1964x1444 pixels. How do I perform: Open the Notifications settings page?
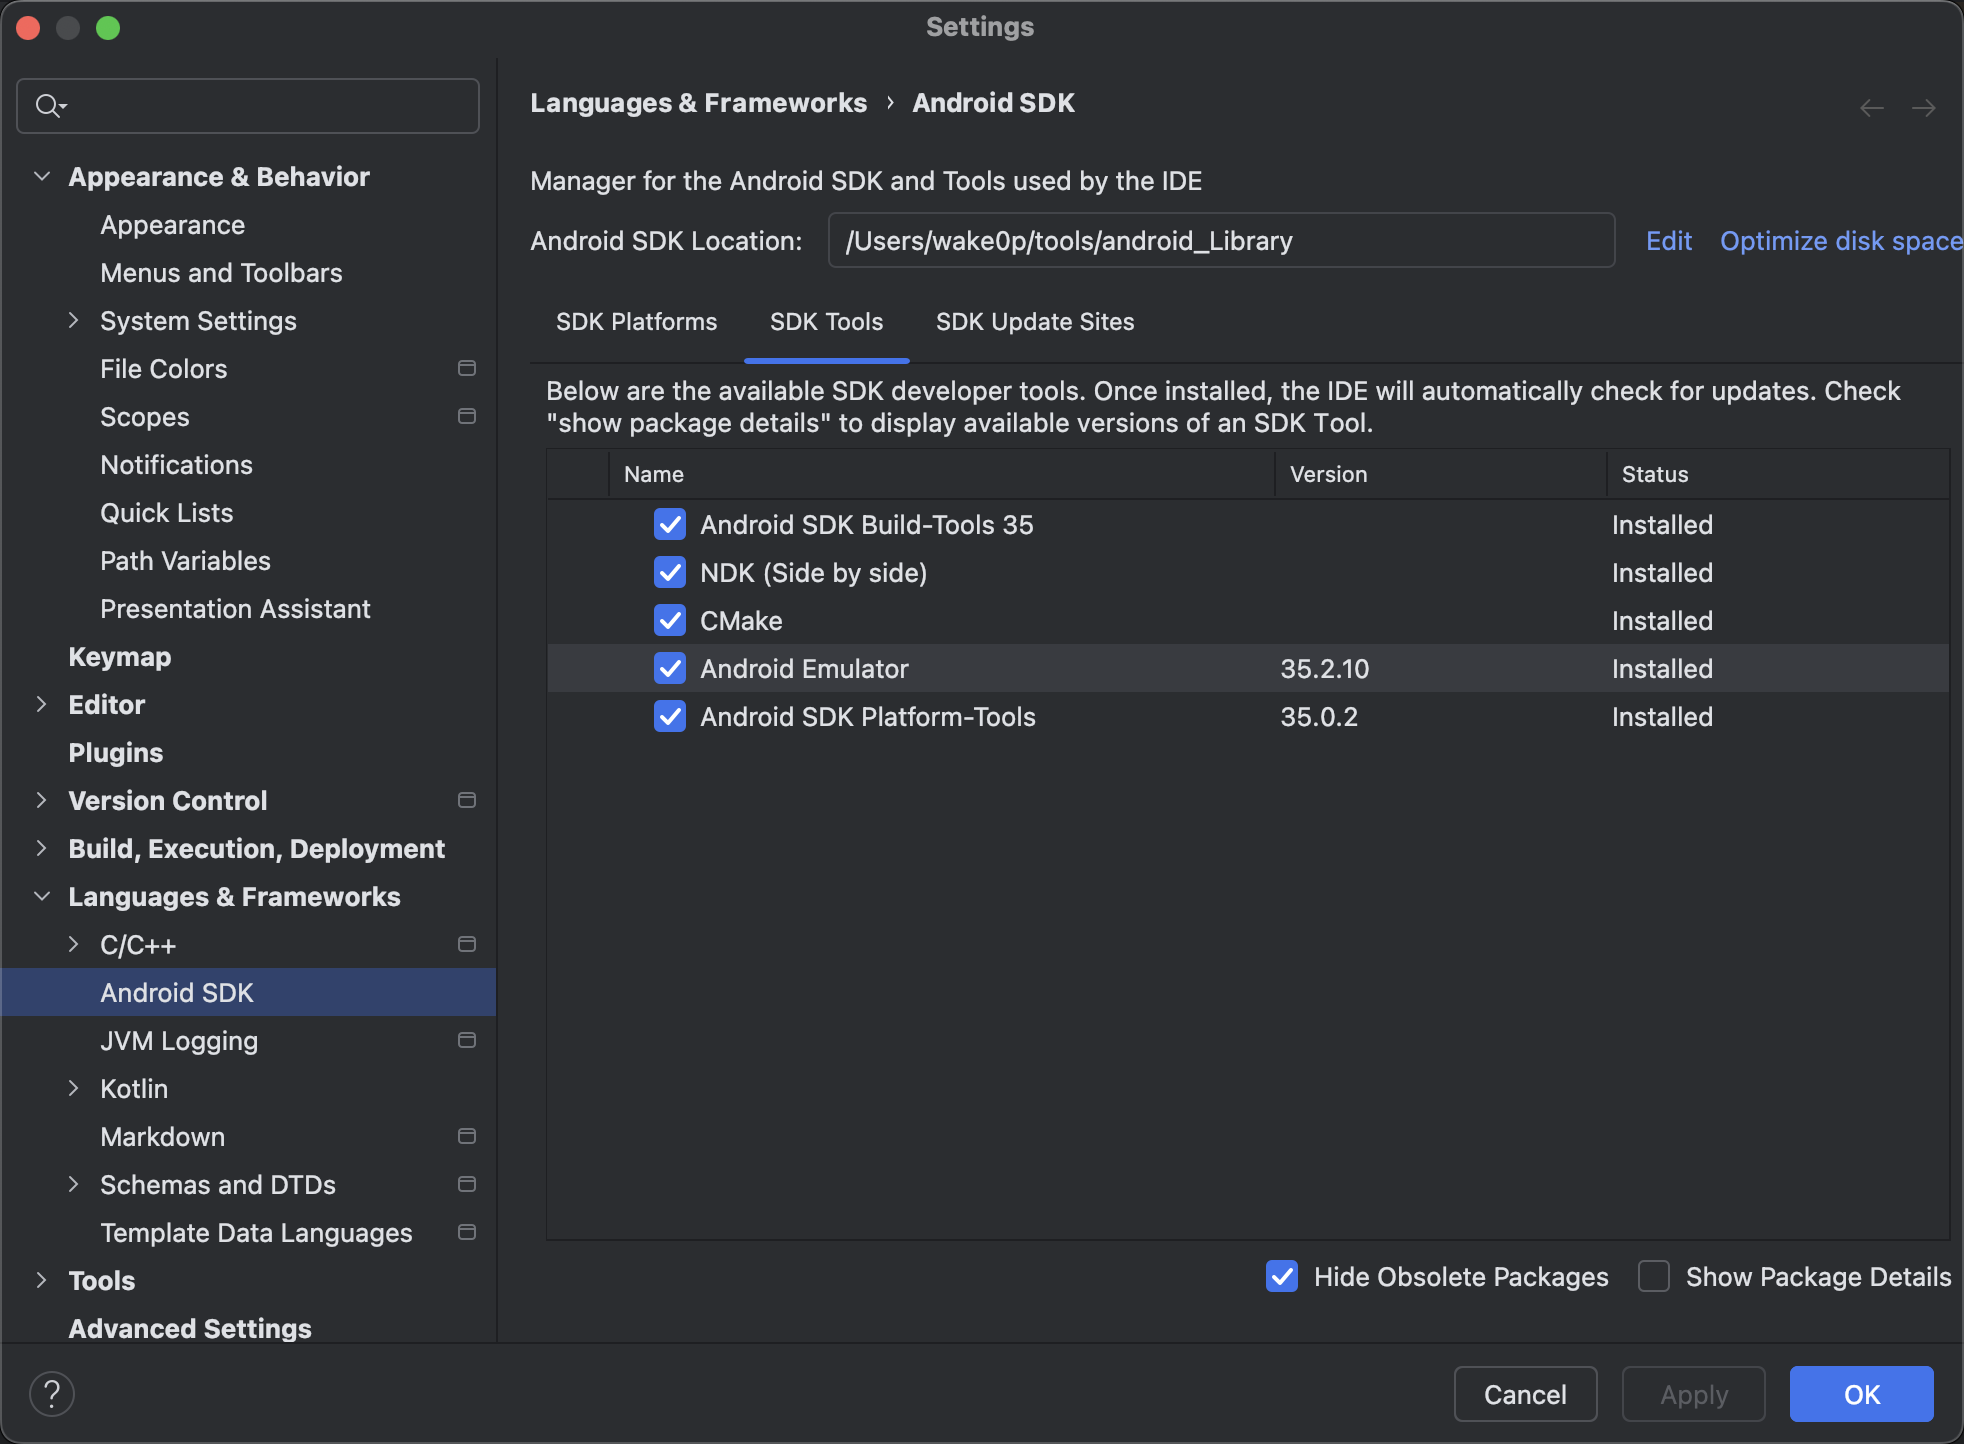pos(176,465)
